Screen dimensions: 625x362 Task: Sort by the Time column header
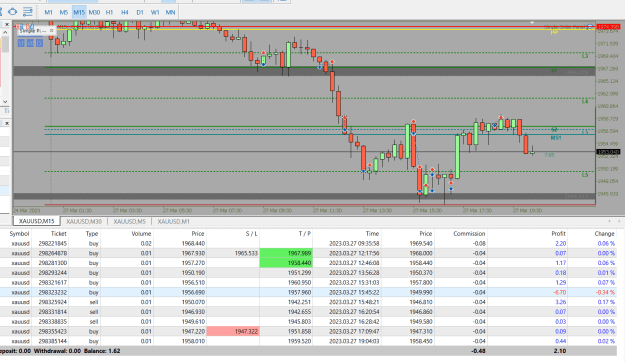click(x=372, y=234)
